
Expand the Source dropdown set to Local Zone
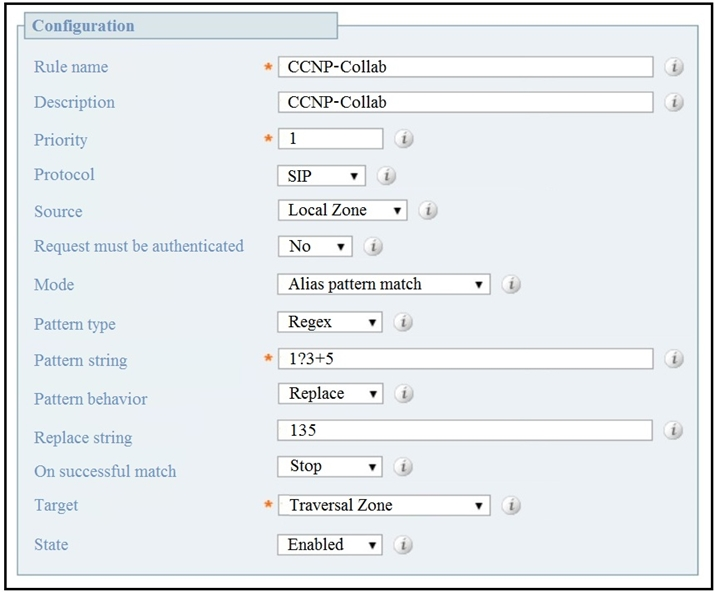pyautogui.click(x=342, y=211)
